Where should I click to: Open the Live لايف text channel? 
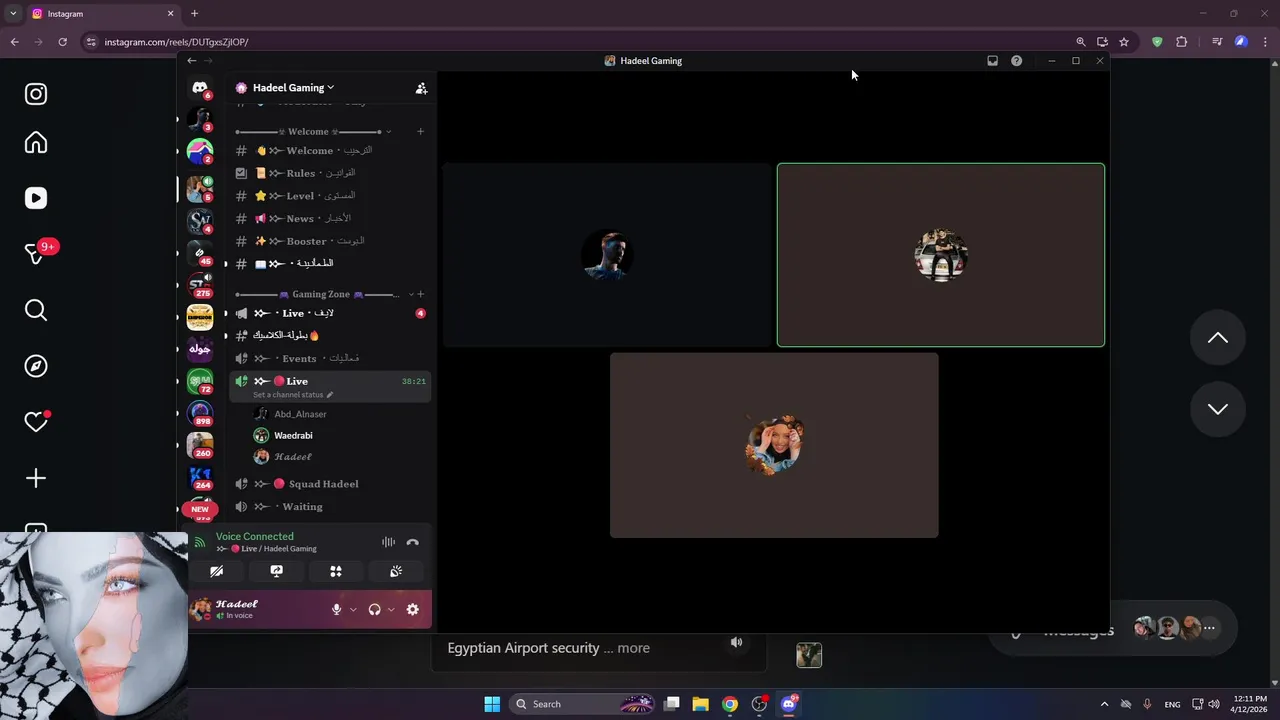coord(330,313)
